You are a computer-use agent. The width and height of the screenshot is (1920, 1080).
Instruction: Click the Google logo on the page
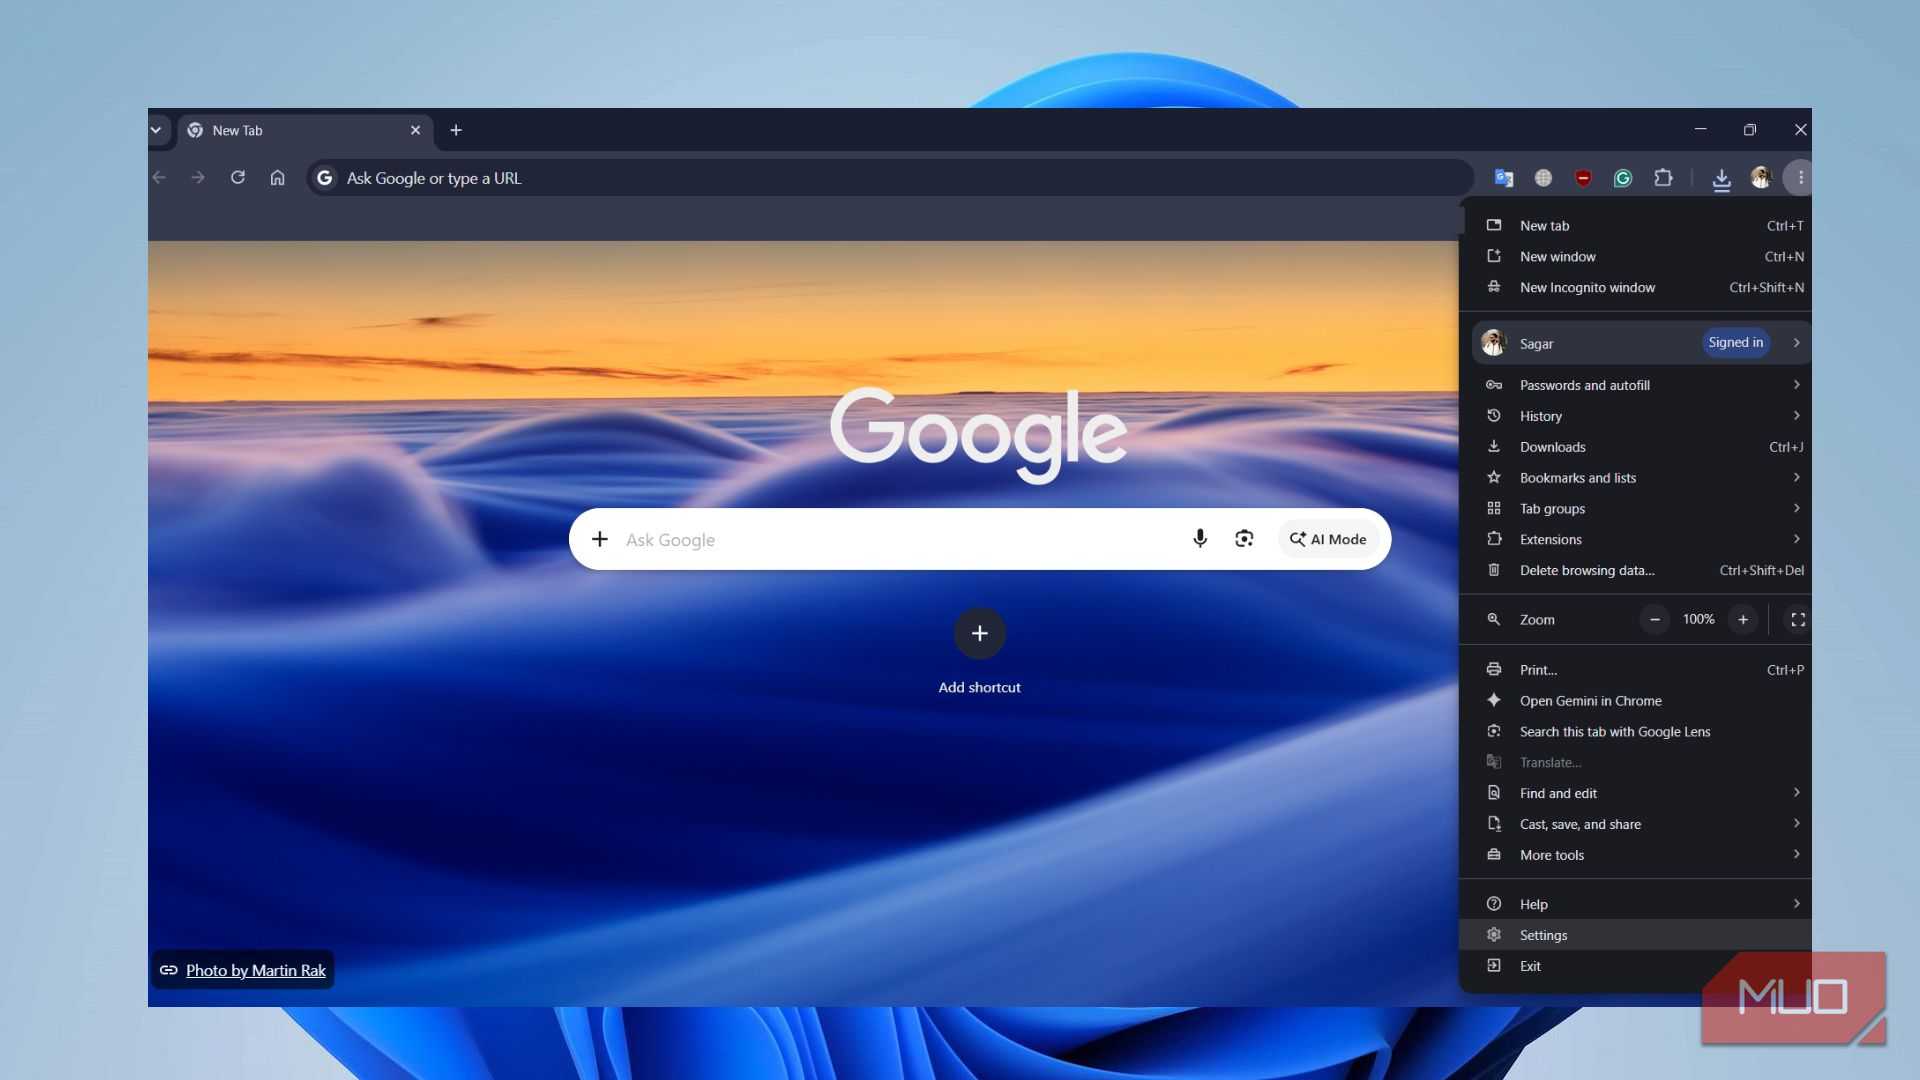click(979, 434)
